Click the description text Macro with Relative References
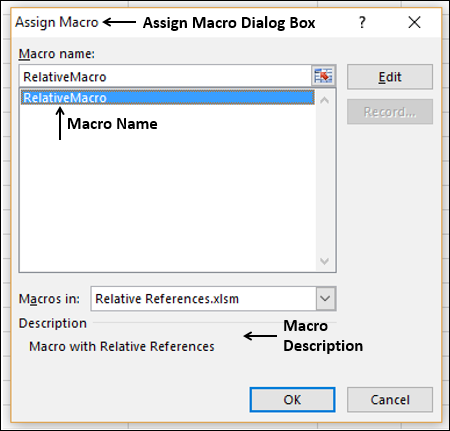The height and width of the screenshot is (431, 450). tap(122, 346)
